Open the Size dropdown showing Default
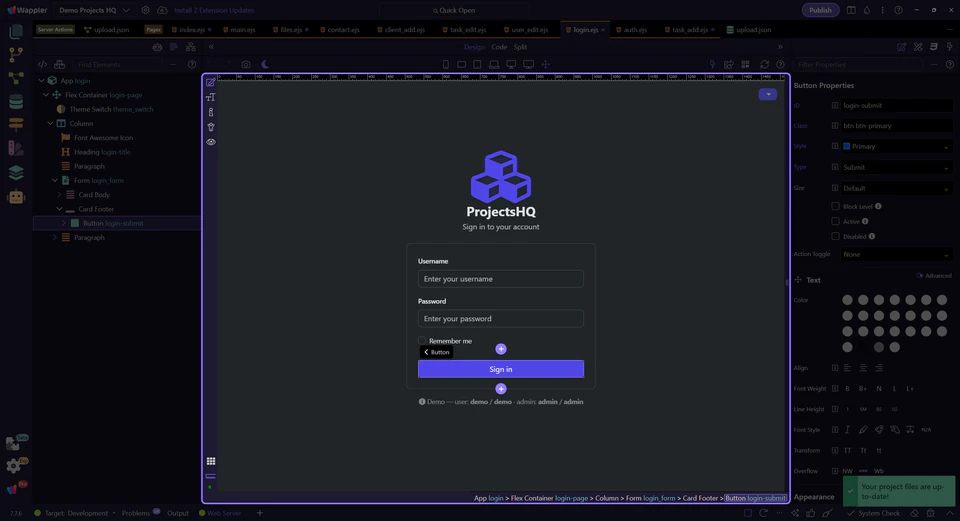The height and width of the screenshot is (521, 960). (896, 189)
